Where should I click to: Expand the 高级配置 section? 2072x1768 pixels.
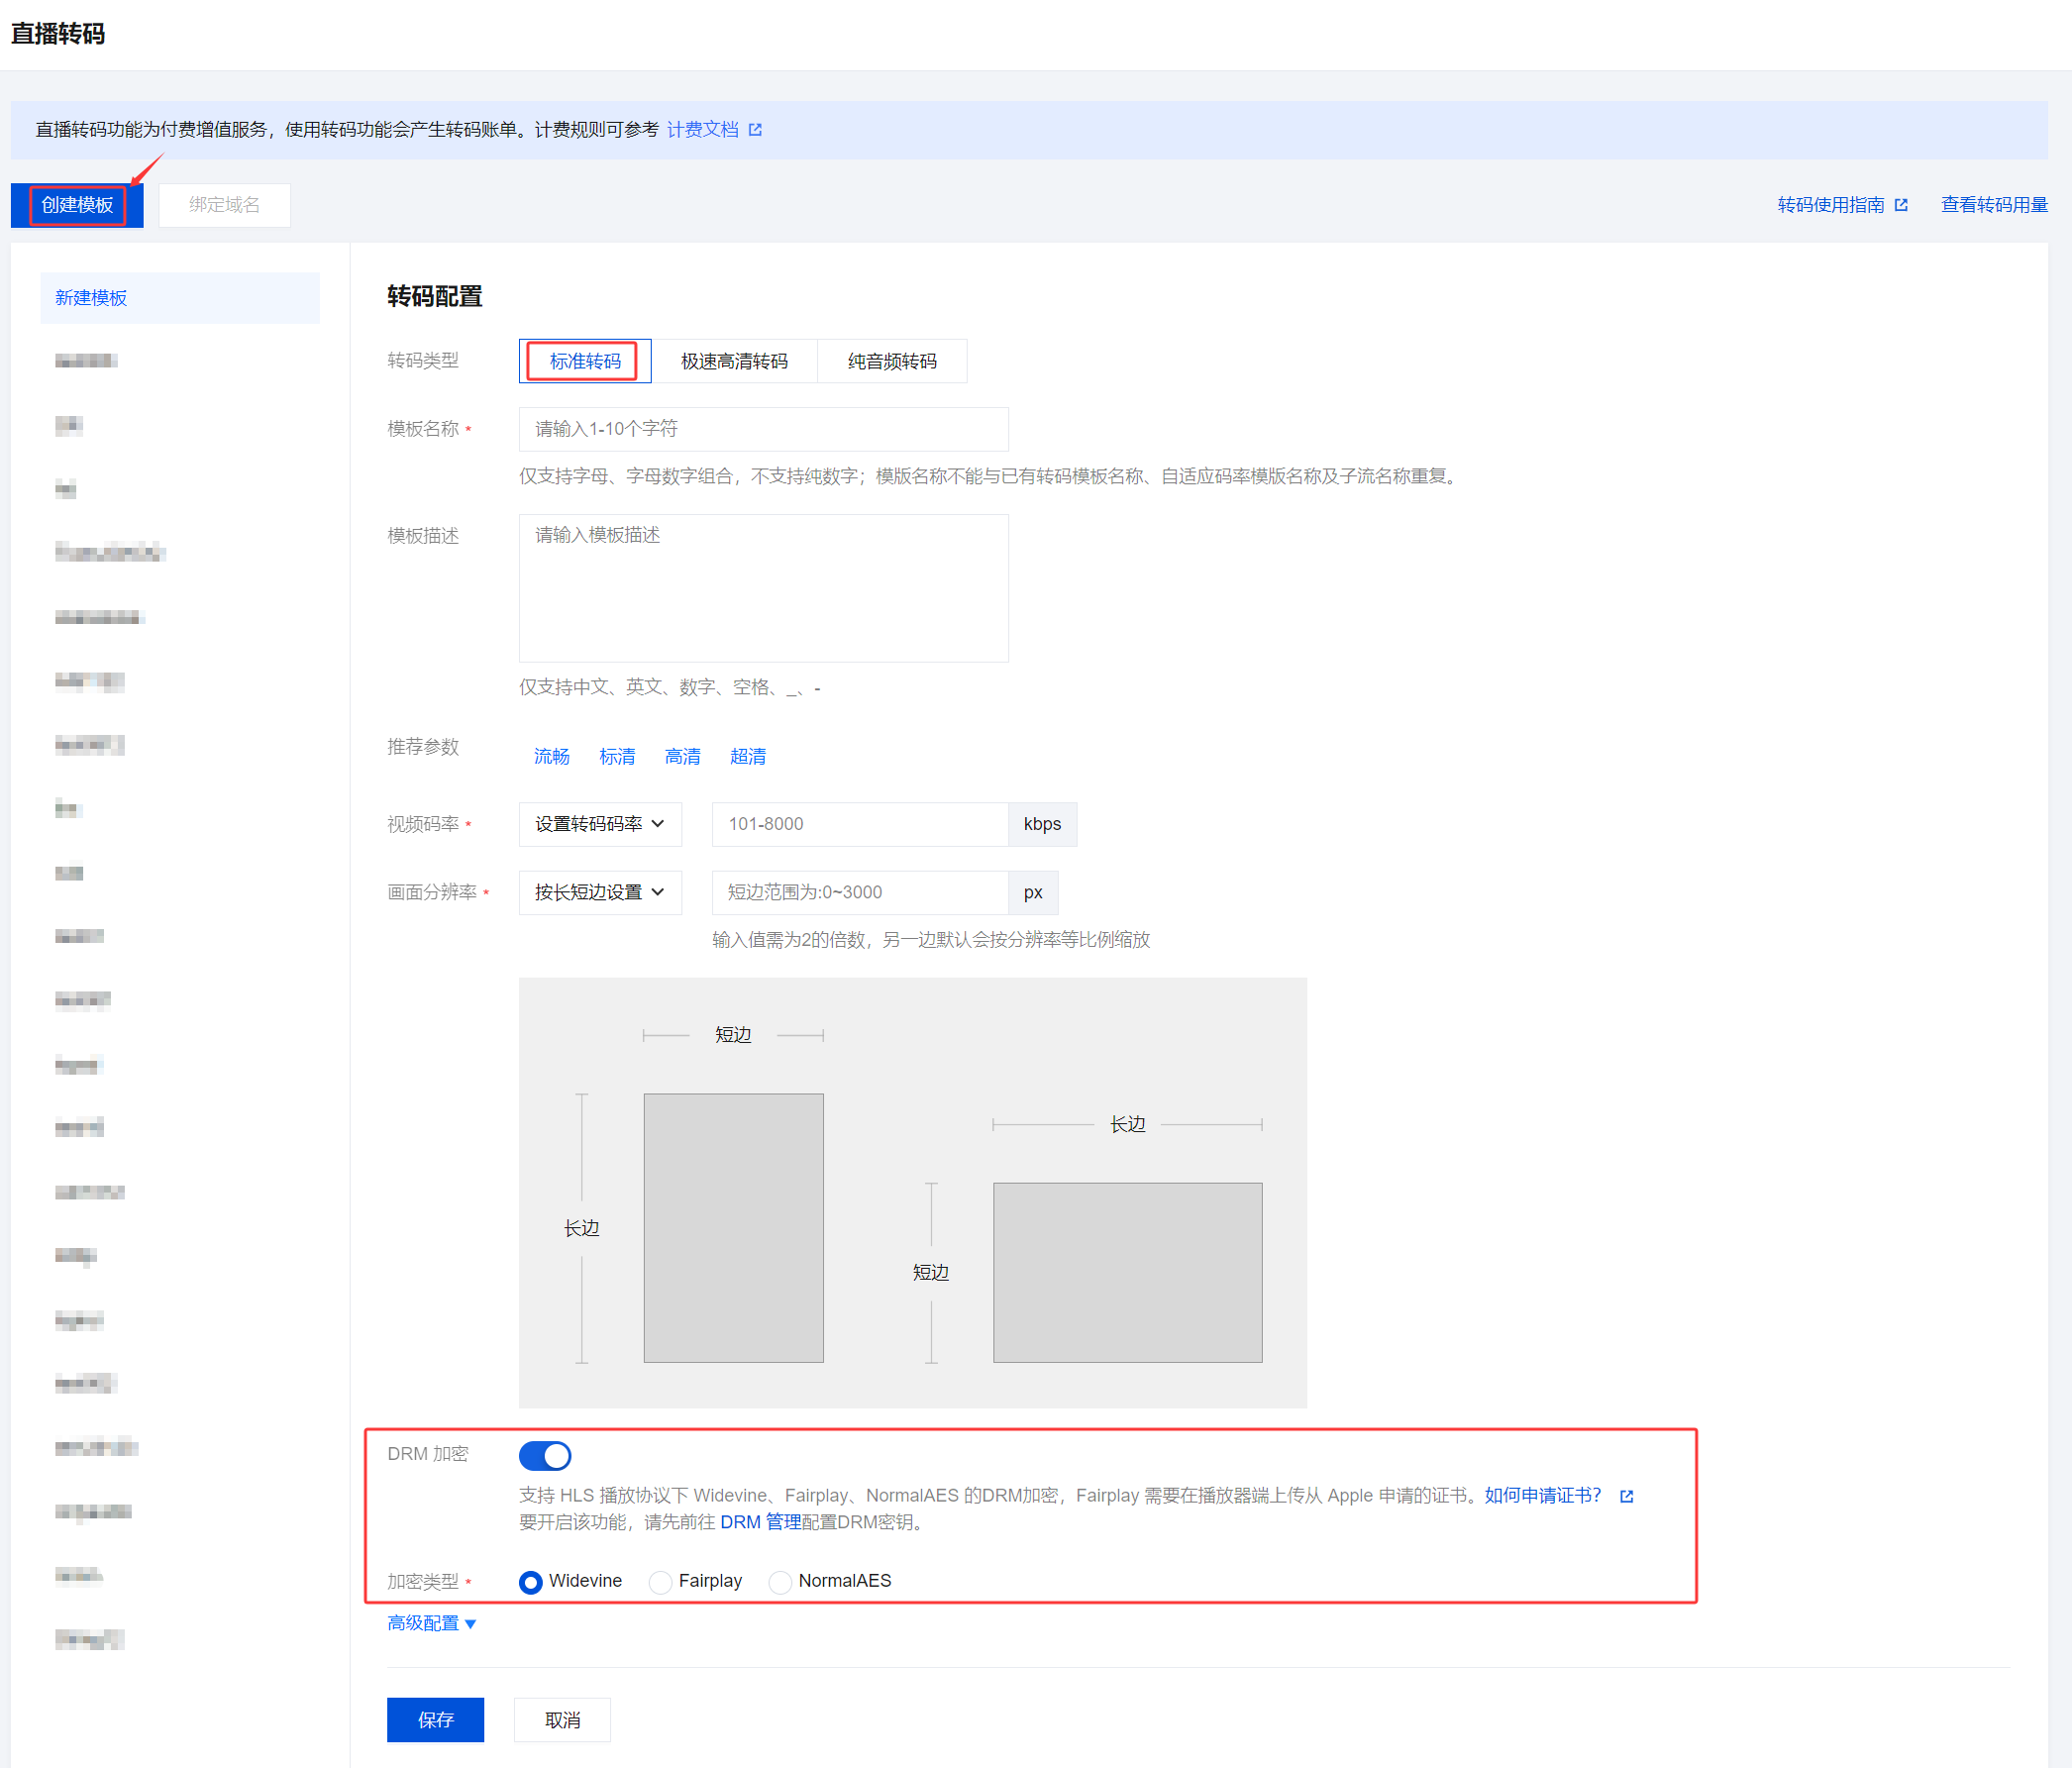point(431,1623)
